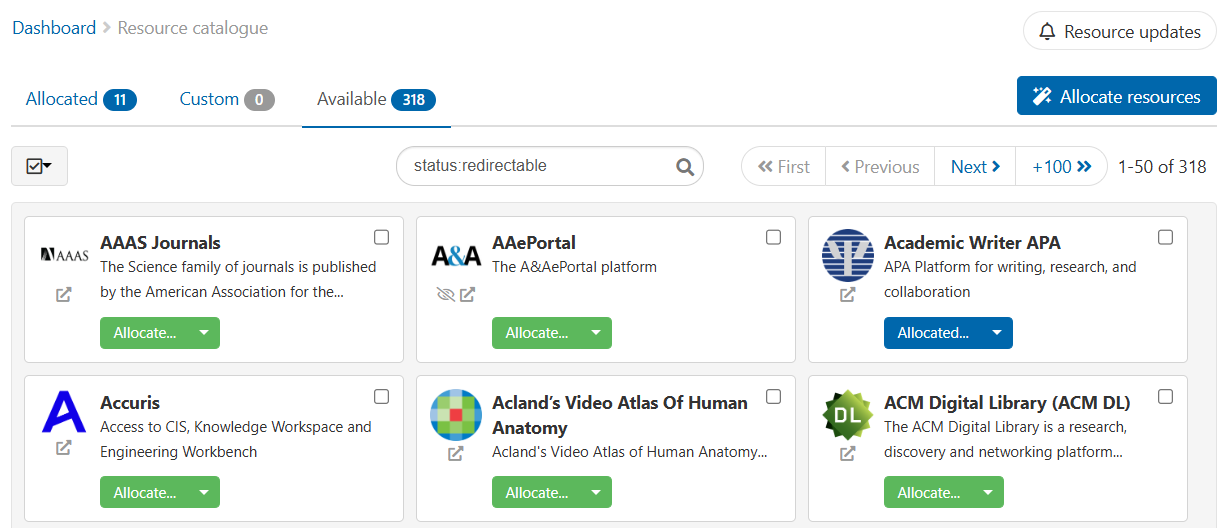The height and width of the screenshot is (528, 1228).
Task: Click the 1-50 of 318 count text
Action: point(1162,167)
